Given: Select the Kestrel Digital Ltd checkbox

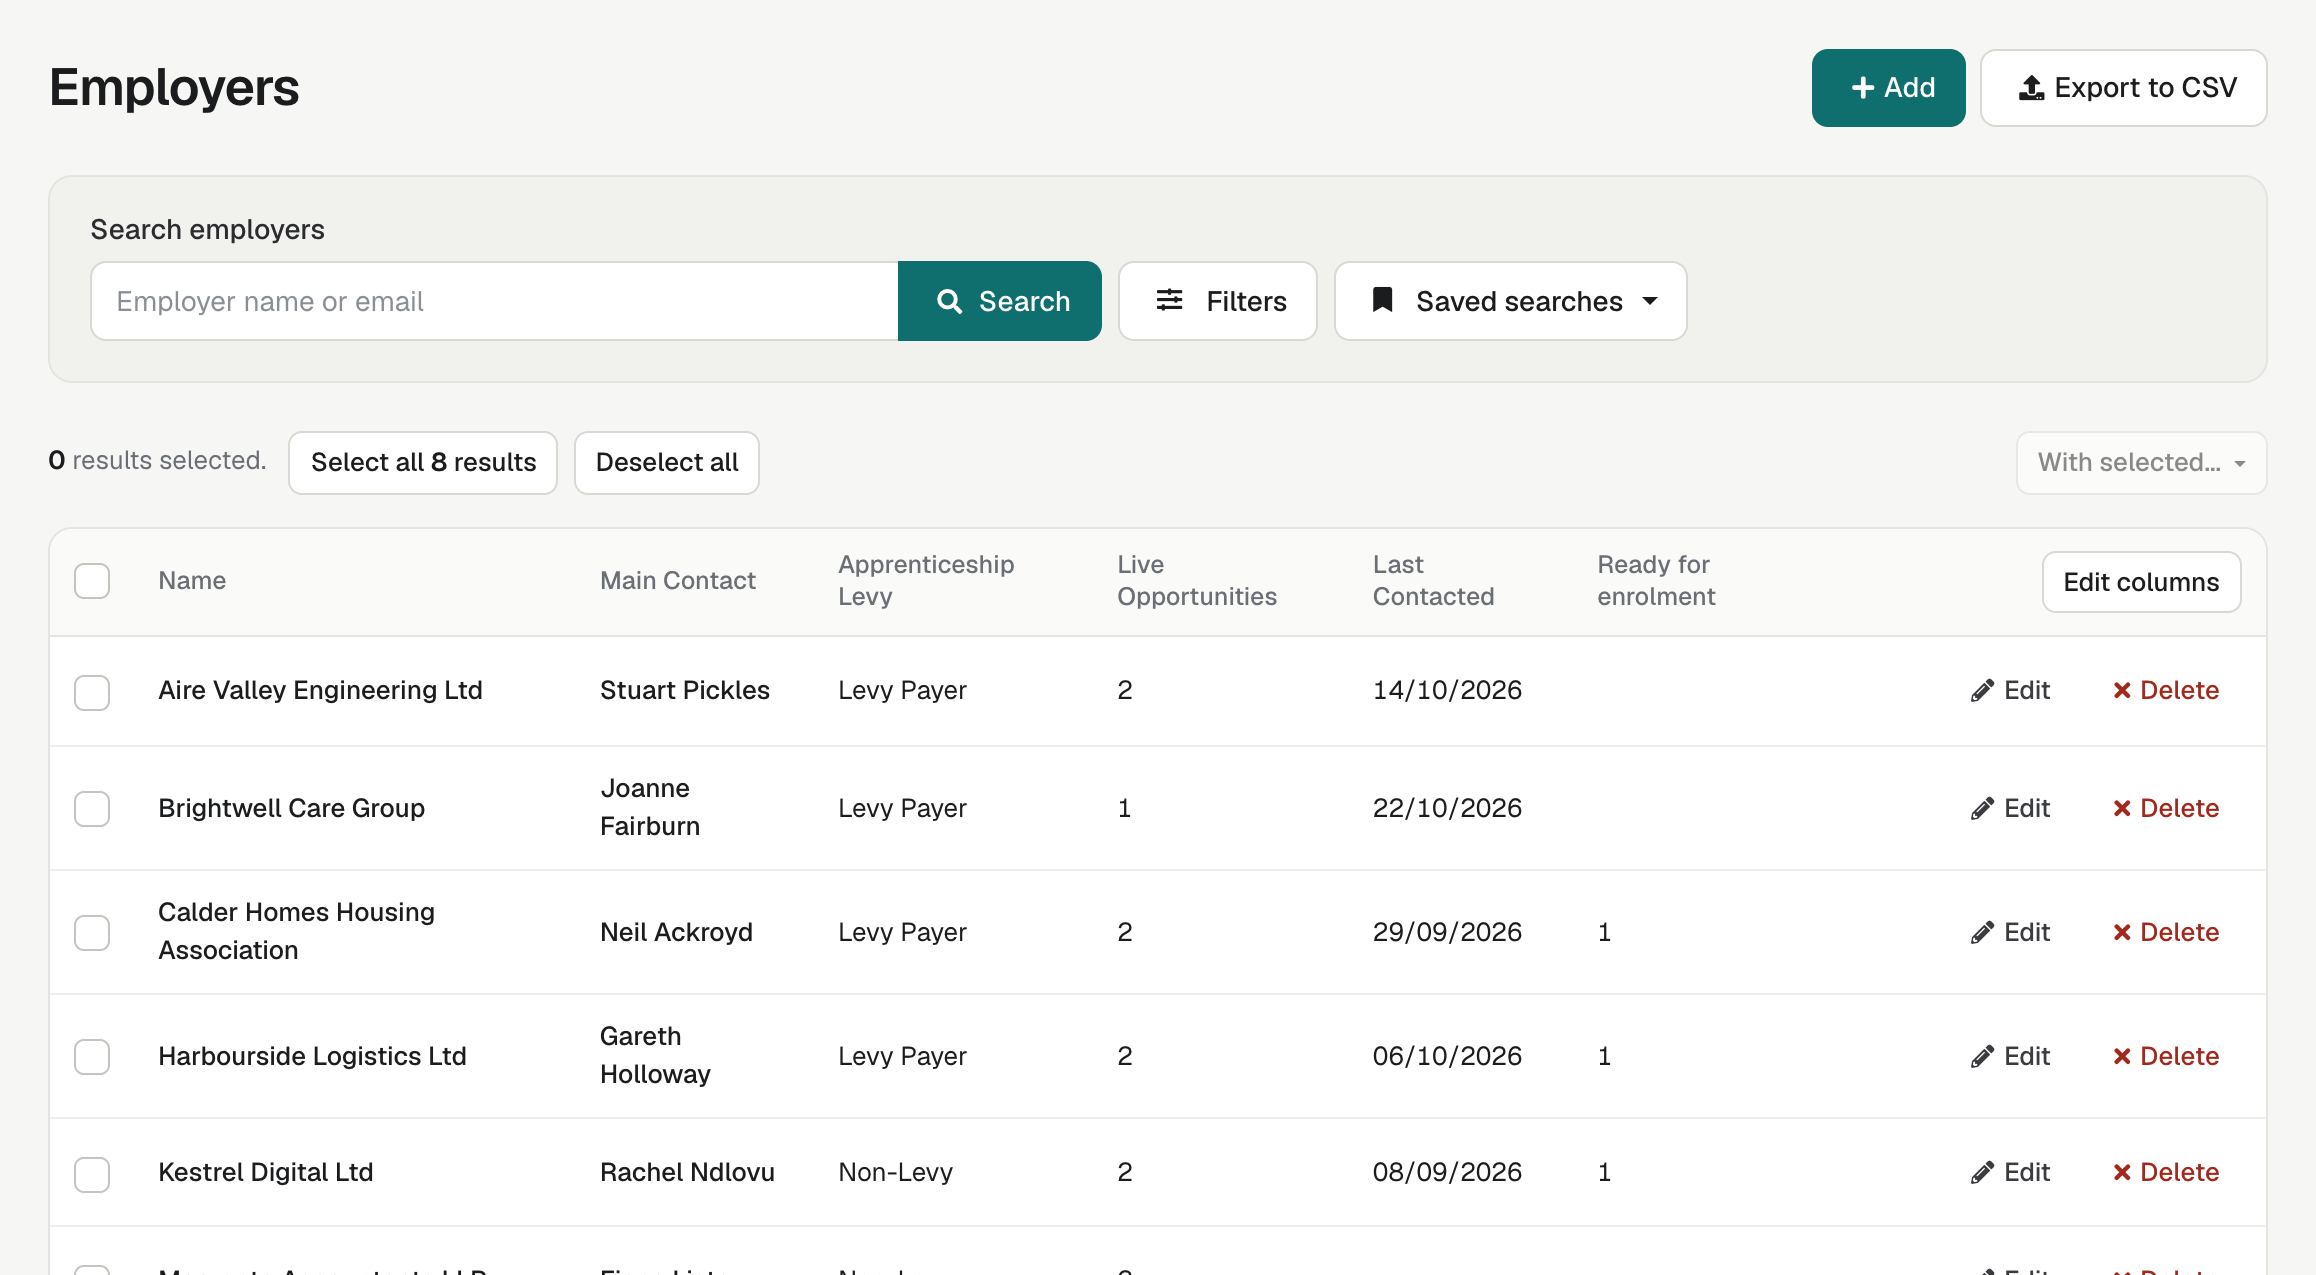Looking at the screenshot, I should click(x=92, y=1174).
